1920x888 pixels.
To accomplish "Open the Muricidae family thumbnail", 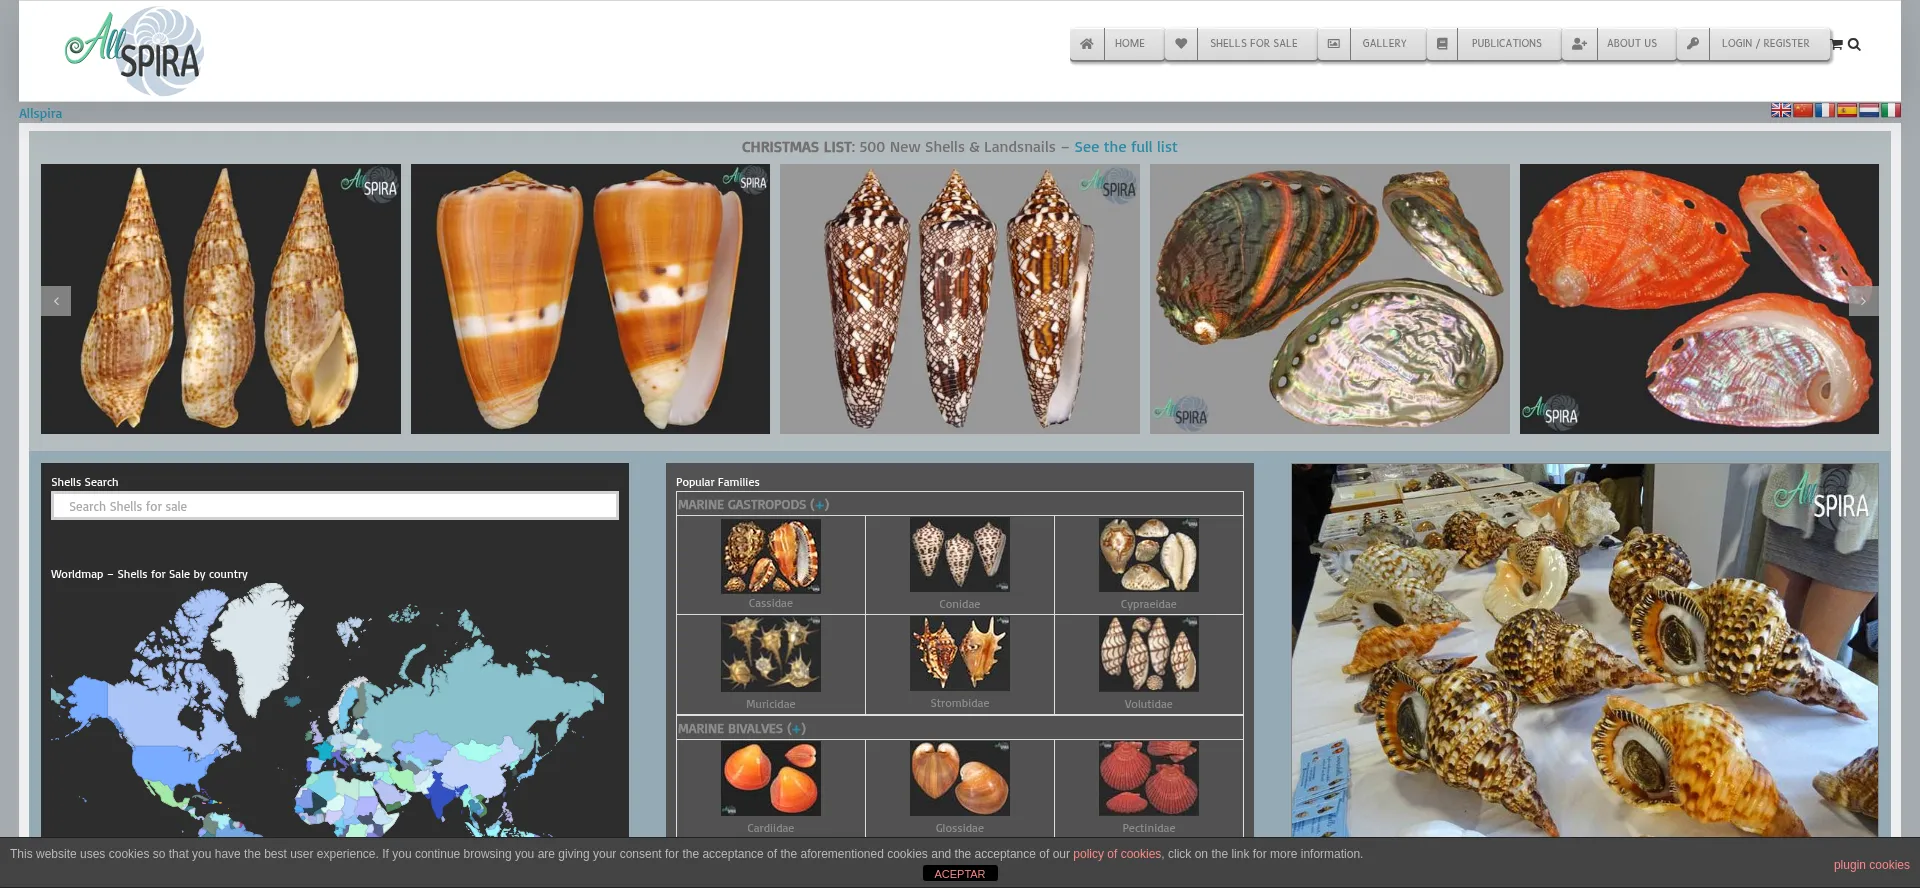I will pyautogui.click(x=771, y=654).
